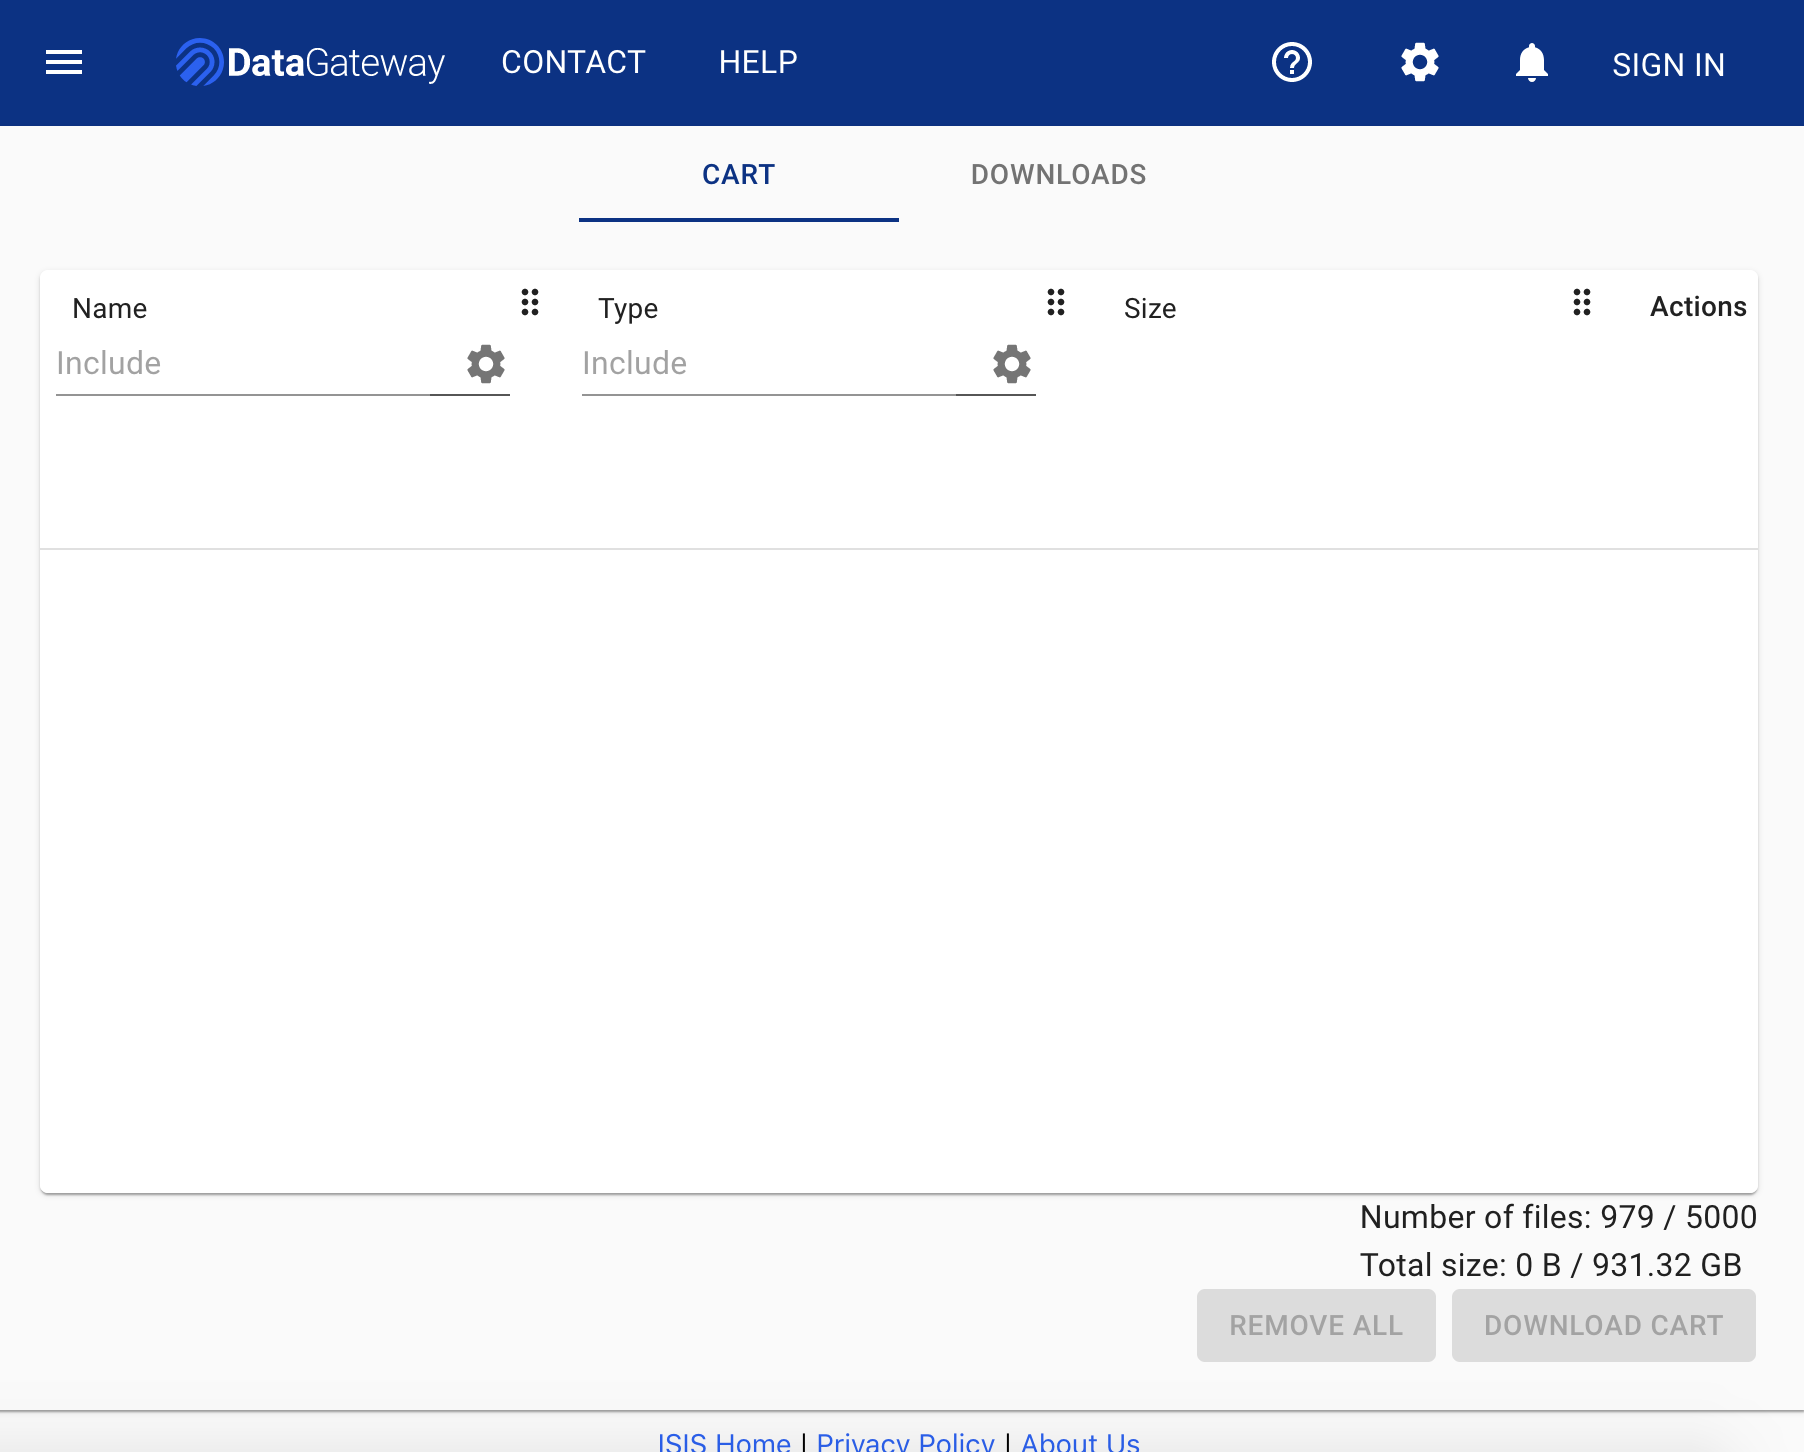
Task: Switch to the DOWNLOADS tab
Action: [1059, 175]
